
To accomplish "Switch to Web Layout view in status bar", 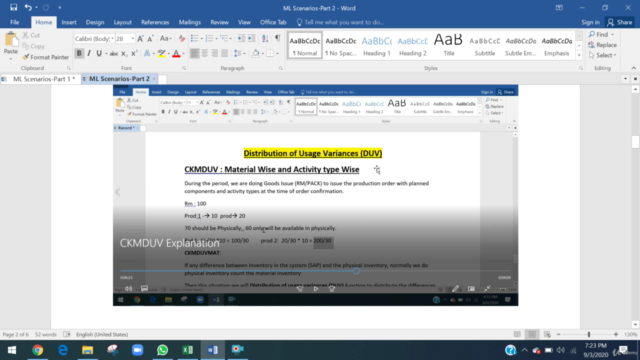I will pos(547,334).
